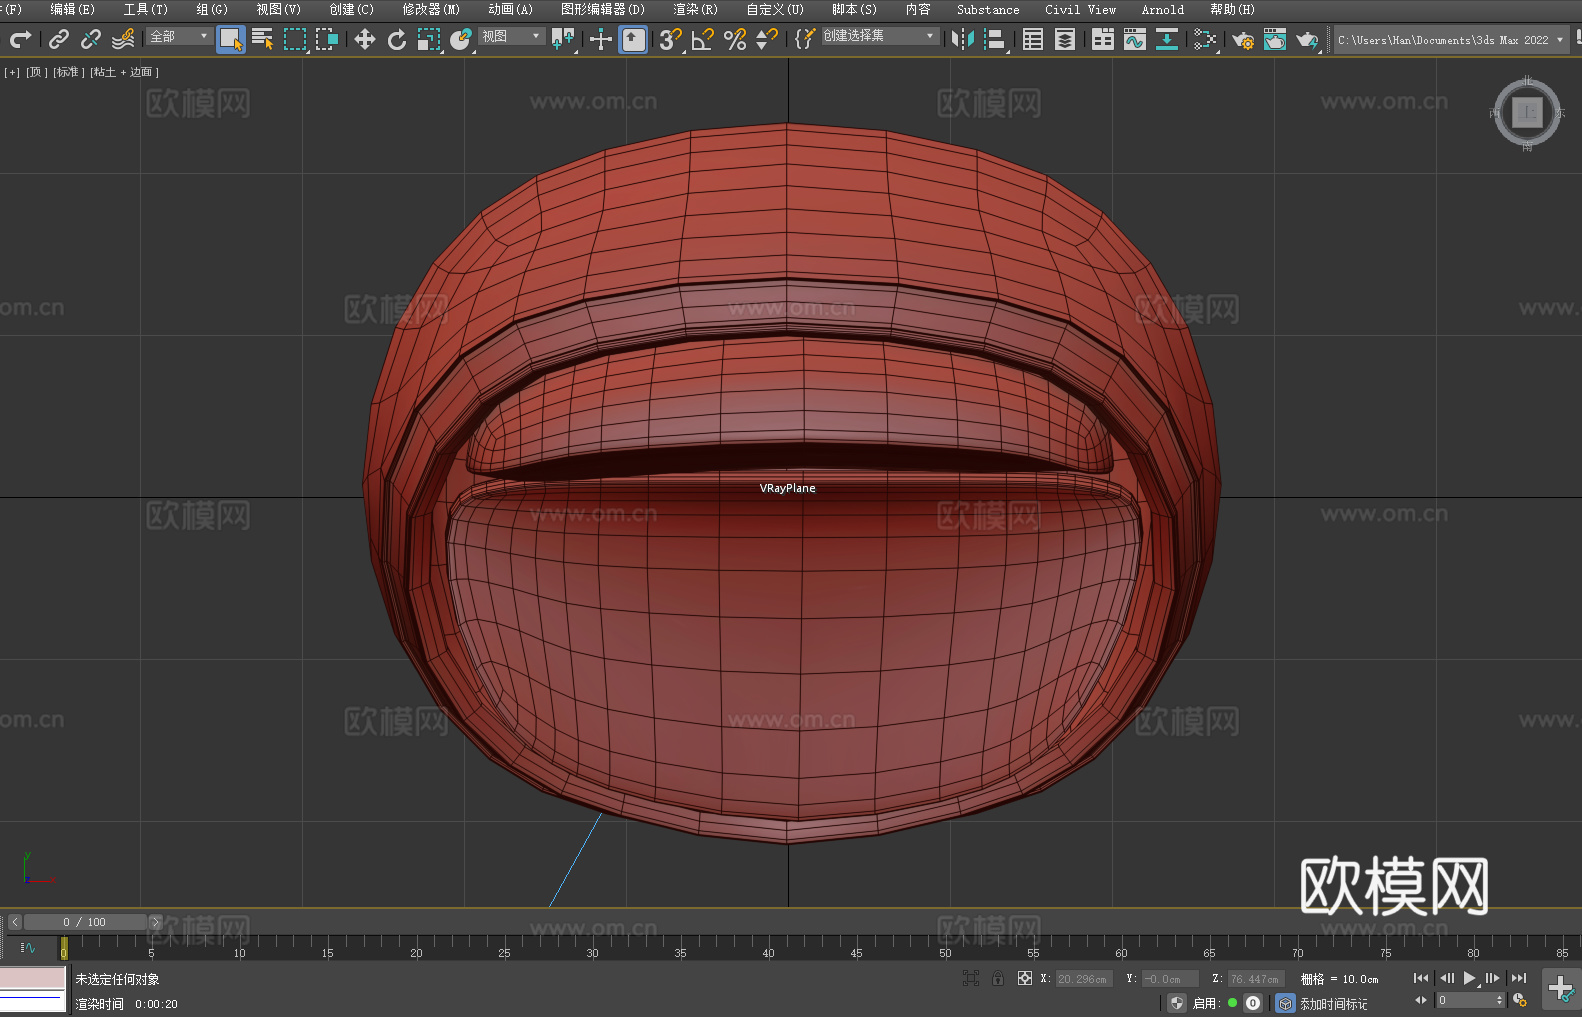Select the Move tool in toolbar
Screen dimensions: 1582x1017
[x=364, y=39]
